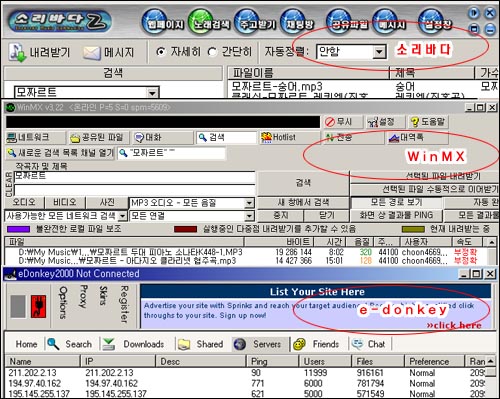This screenshot has height=399, width=500.
Task: Click the purple 불완전한 로컬 파일 보조 swatch
Action: point(18,229)
